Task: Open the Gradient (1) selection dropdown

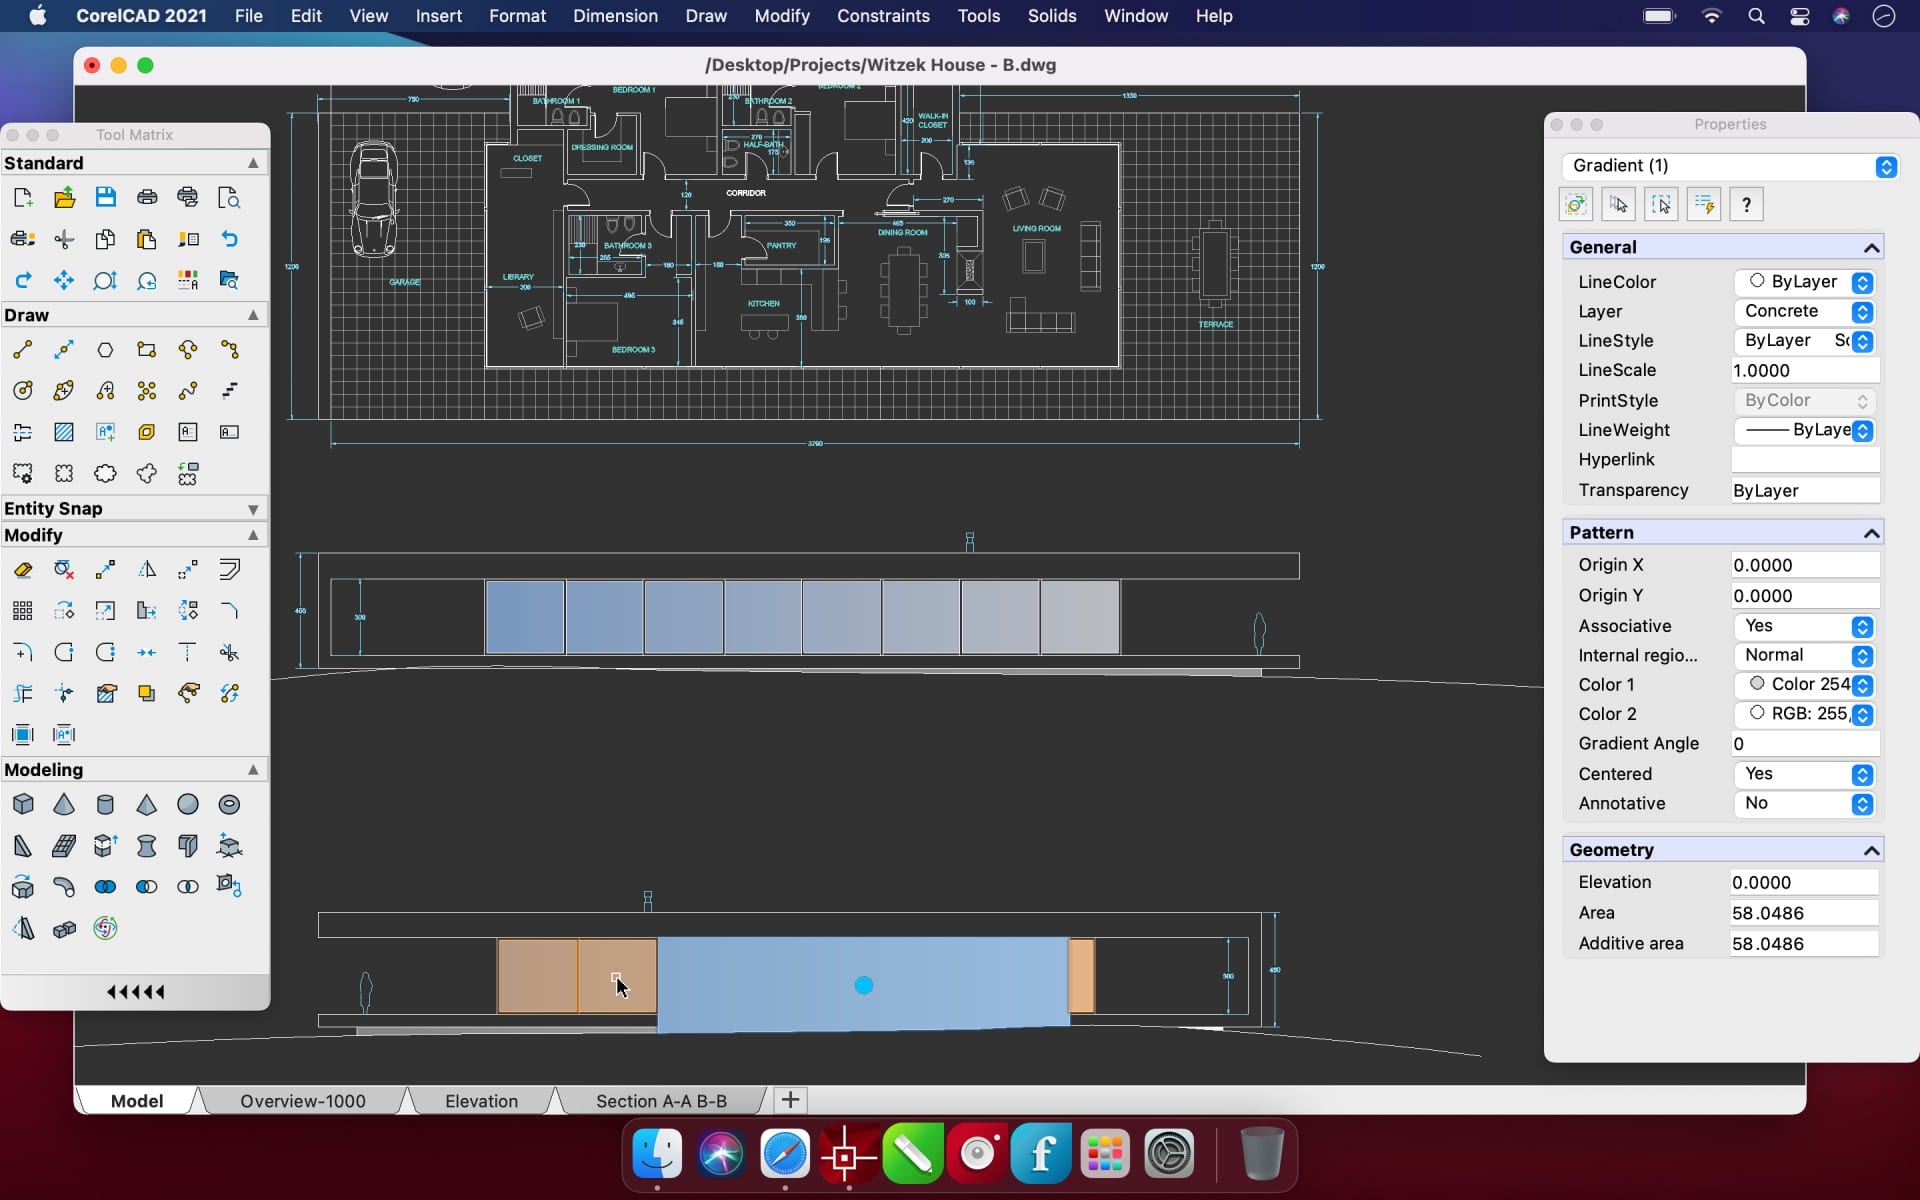Action: pyautogui.click(x=1730, y=166)
